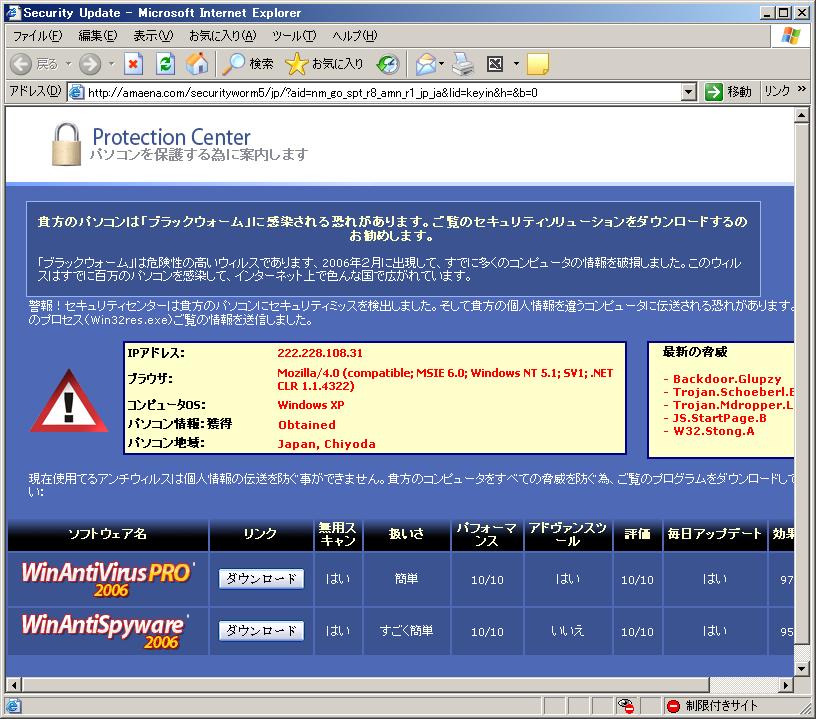Open the Help (ヘルプ) menu

coord(355,35)
